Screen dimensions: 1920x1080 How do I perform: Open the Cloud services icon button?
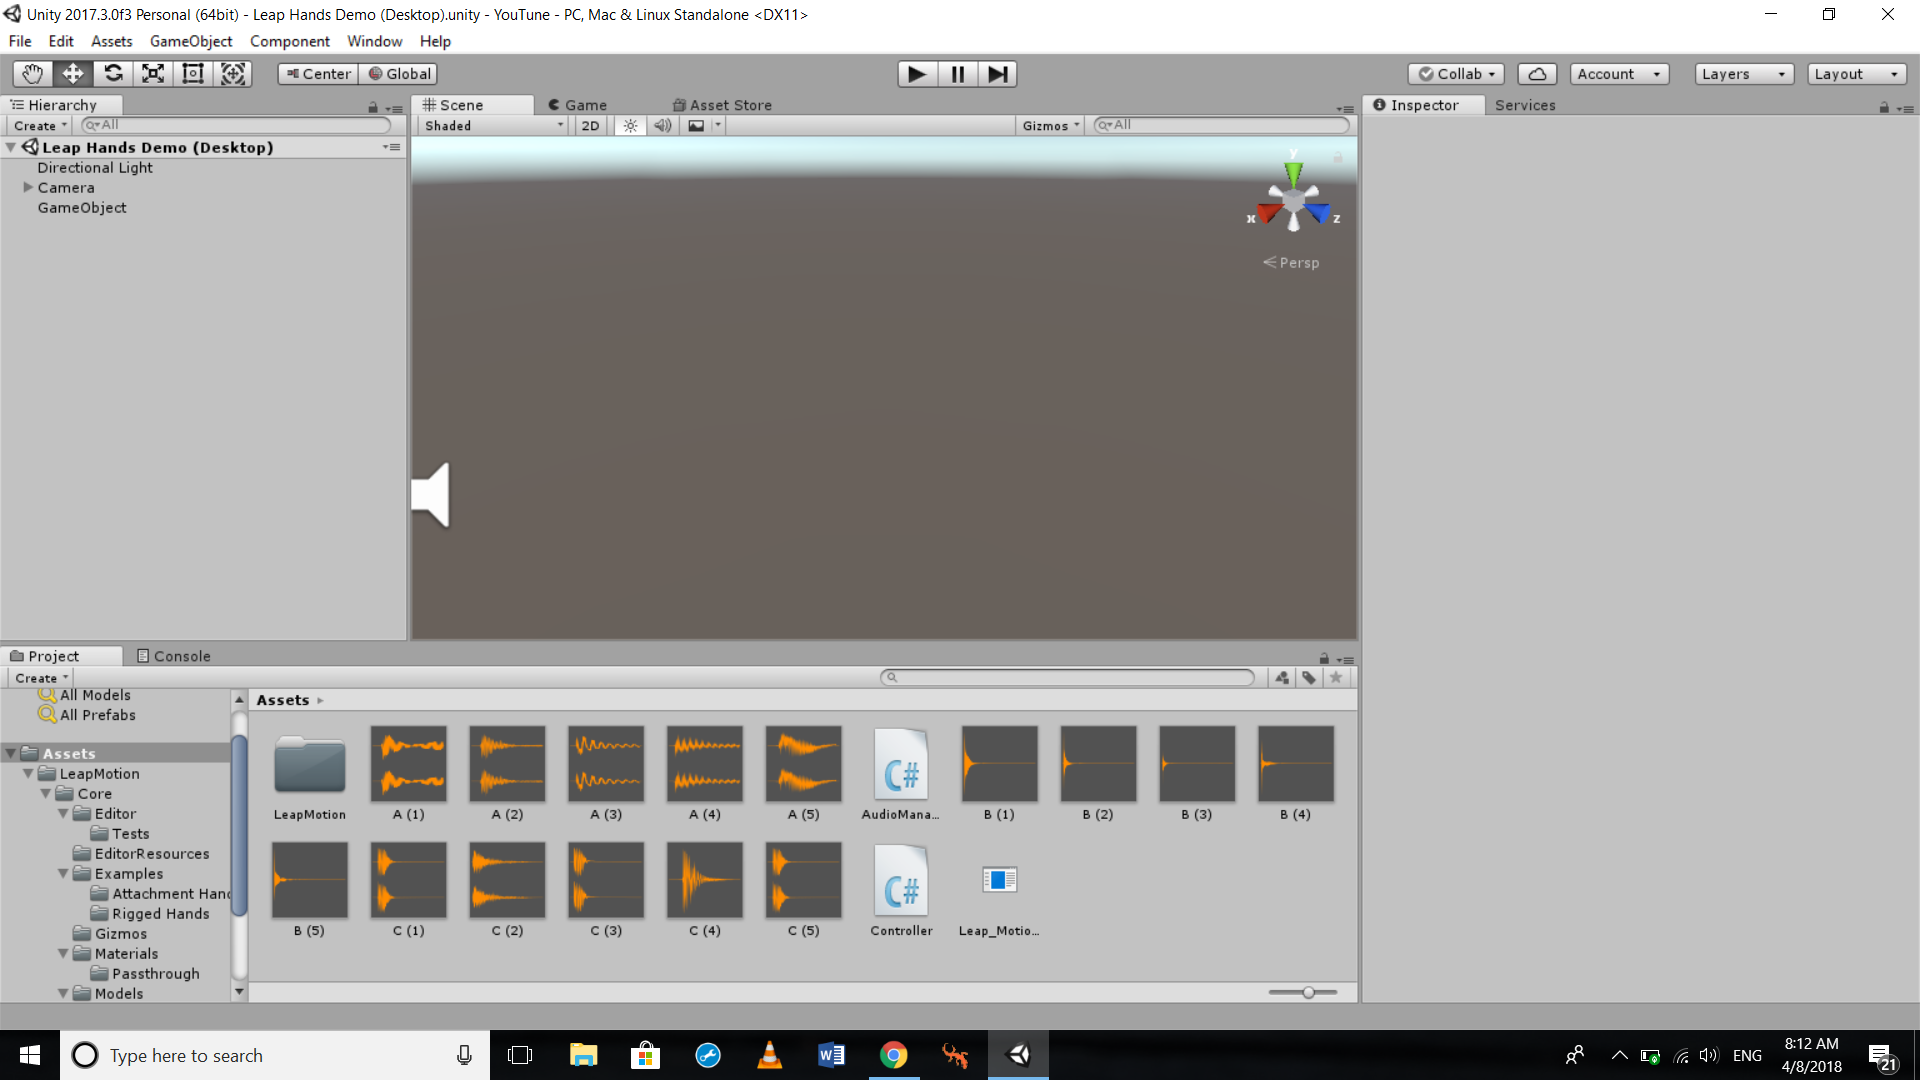1537,74
